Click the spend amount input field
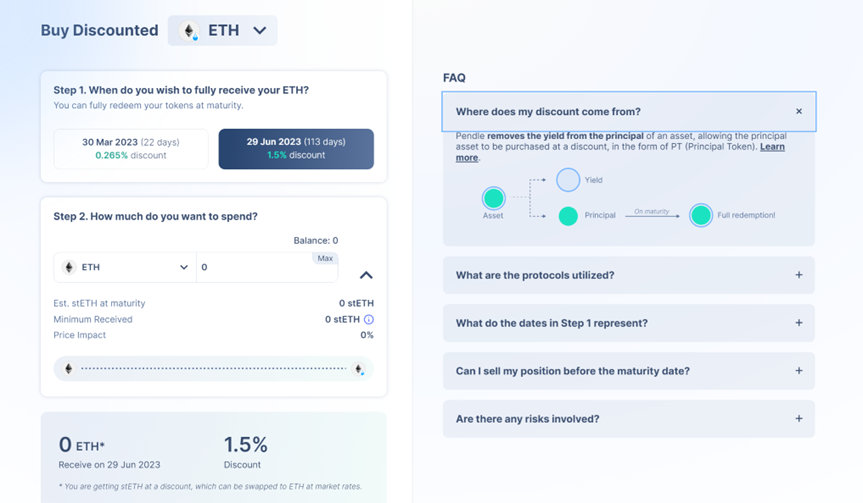Screen dimensions: 863x503 [x=267, y=267]
